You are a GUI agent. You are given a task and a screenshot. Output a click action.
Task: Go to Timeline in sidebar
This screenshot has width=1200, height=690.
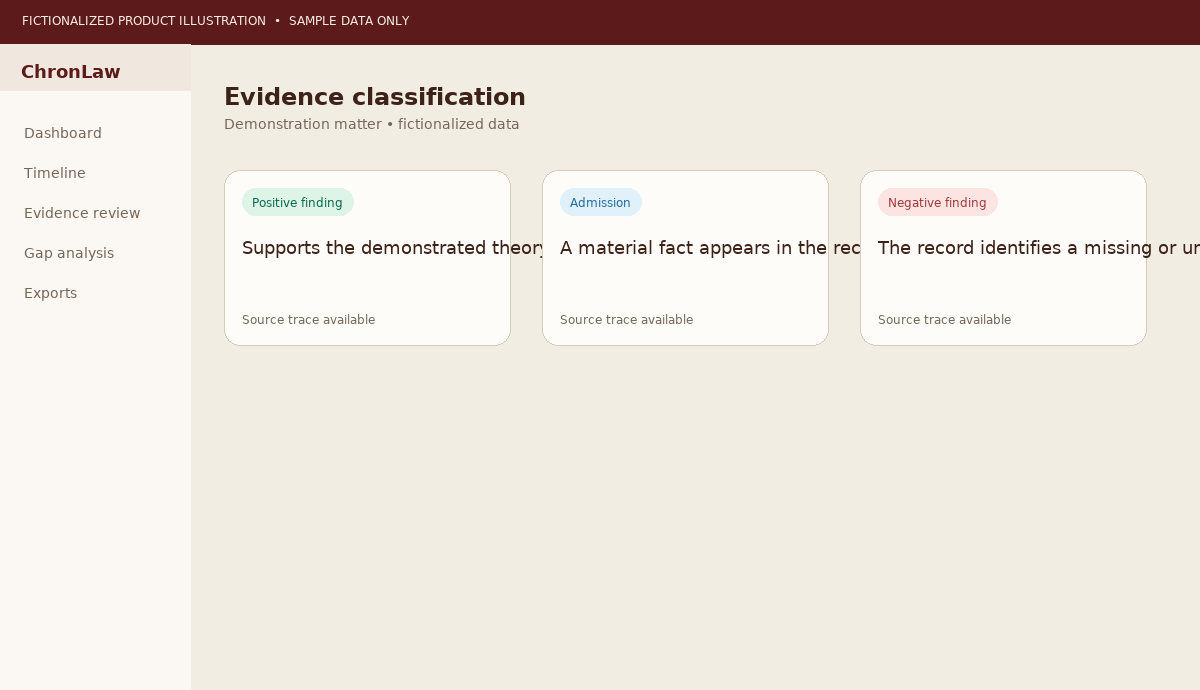coord(55,173)
